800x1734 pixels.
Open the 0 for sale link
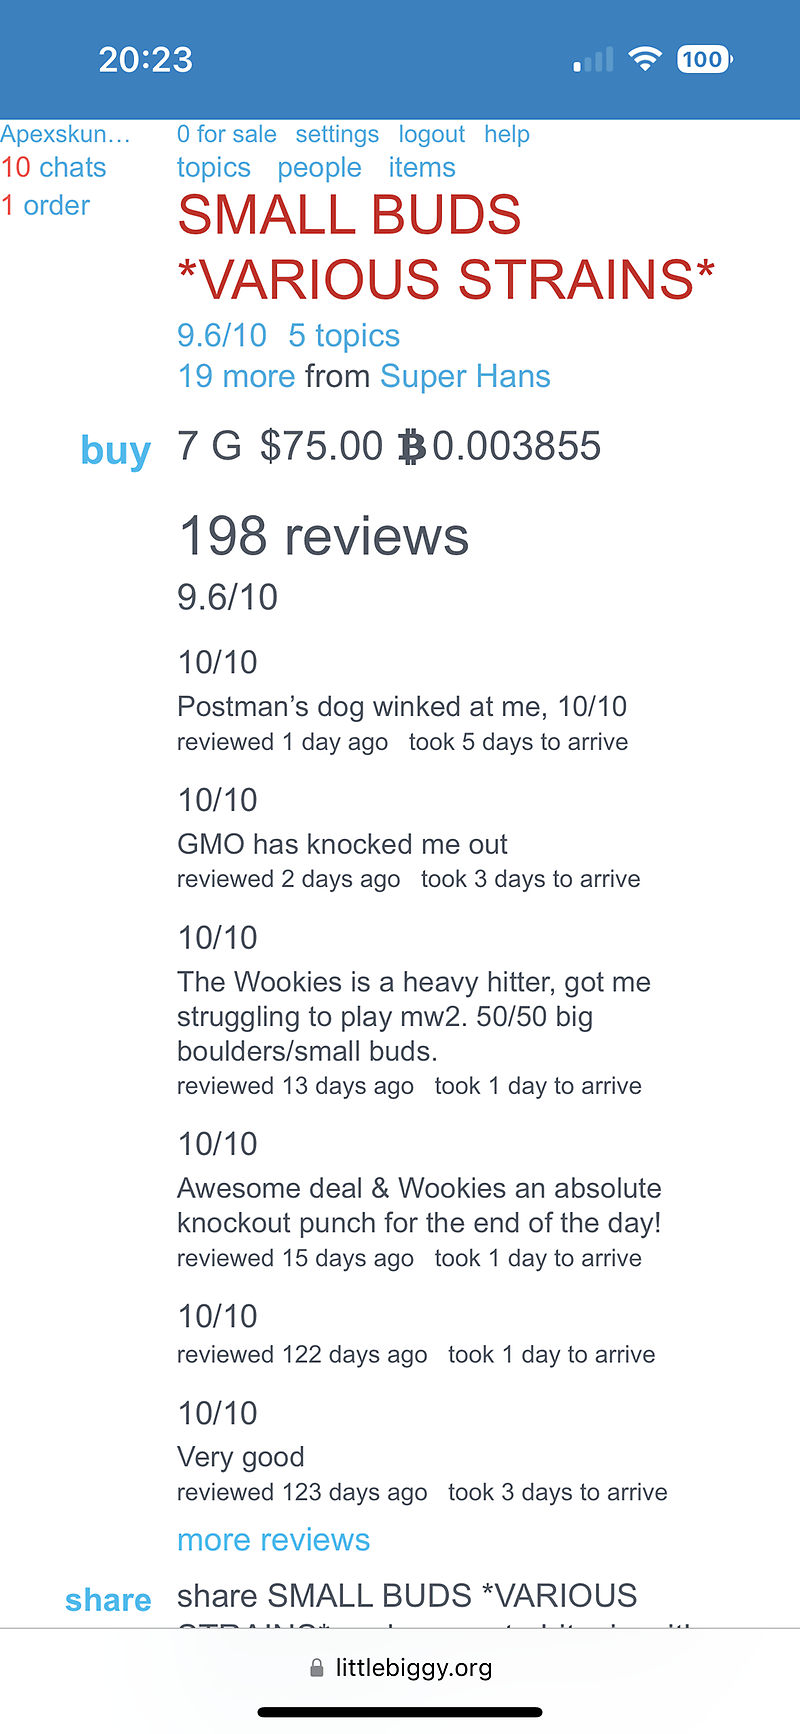(226, 134)
